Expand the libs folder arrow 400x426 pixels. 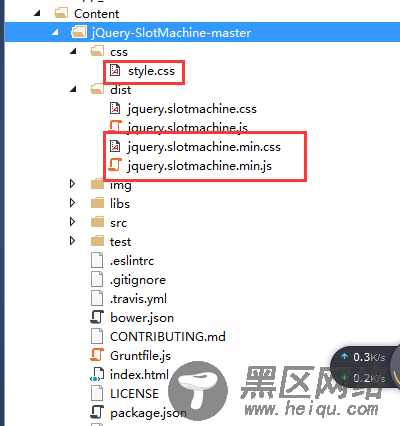(72, 203)
